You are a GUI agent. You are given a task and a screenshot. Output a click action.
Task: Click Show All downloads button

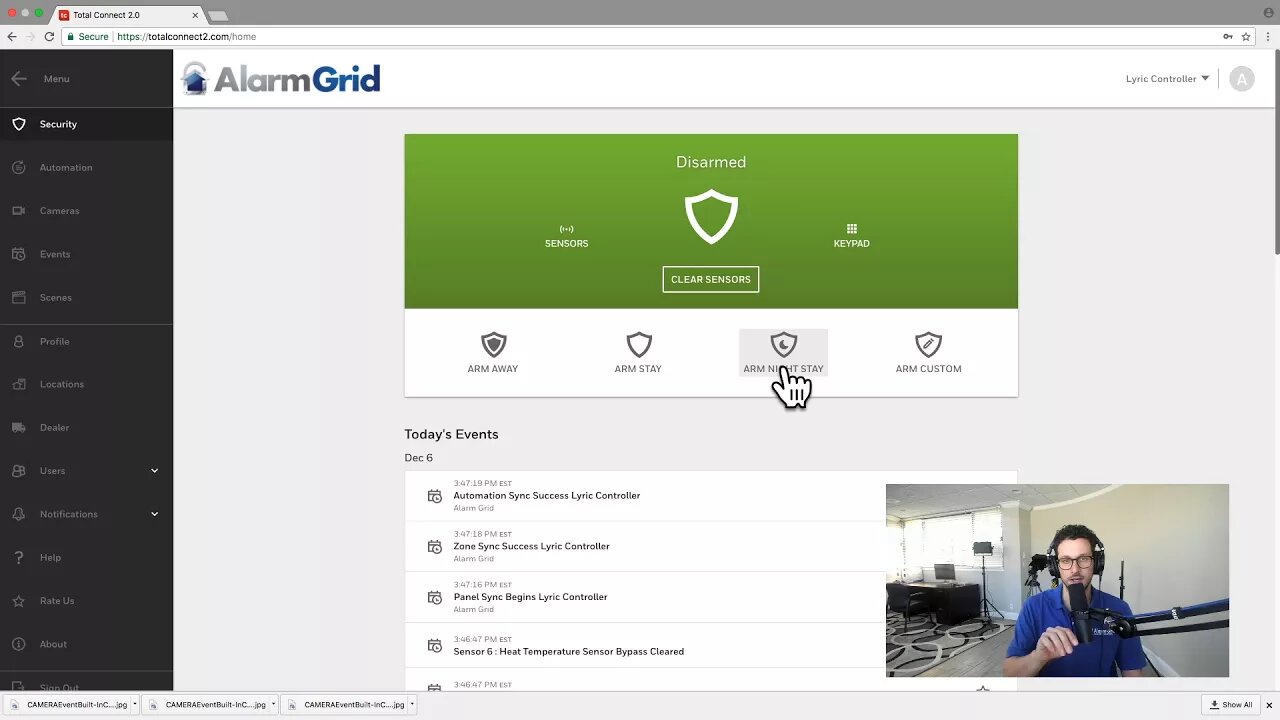(1231, 704)
